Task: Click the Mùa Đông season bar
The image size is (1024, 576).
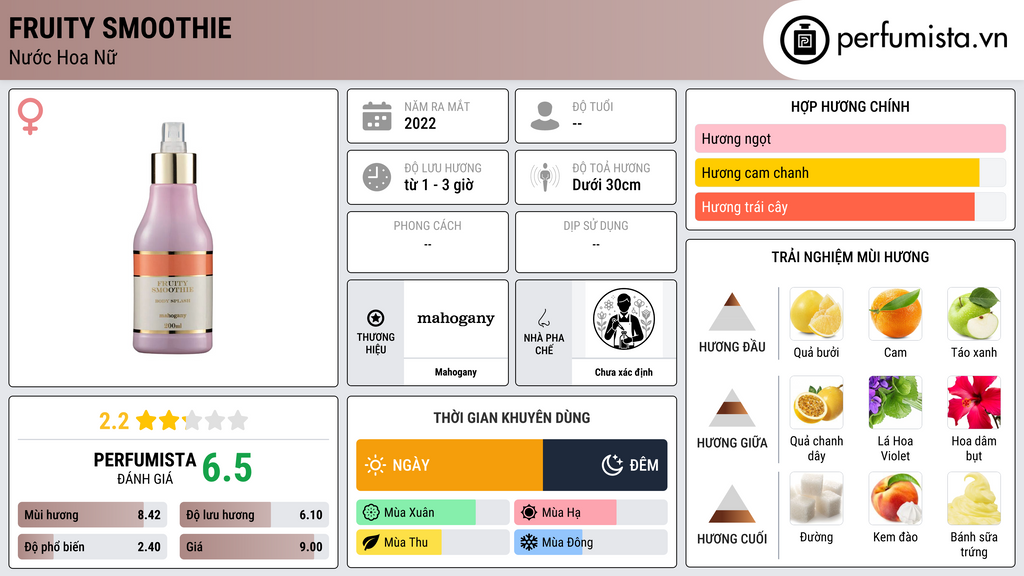Action: coord(591,543)
